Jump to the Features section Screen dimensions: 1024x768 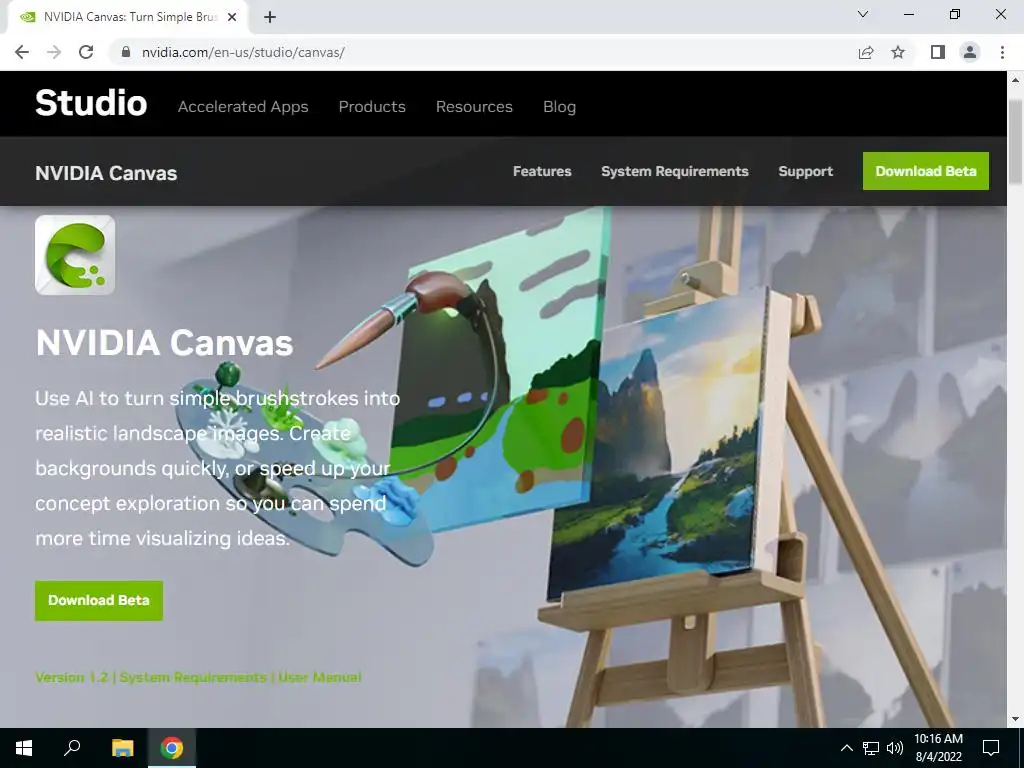coord(542,171)
